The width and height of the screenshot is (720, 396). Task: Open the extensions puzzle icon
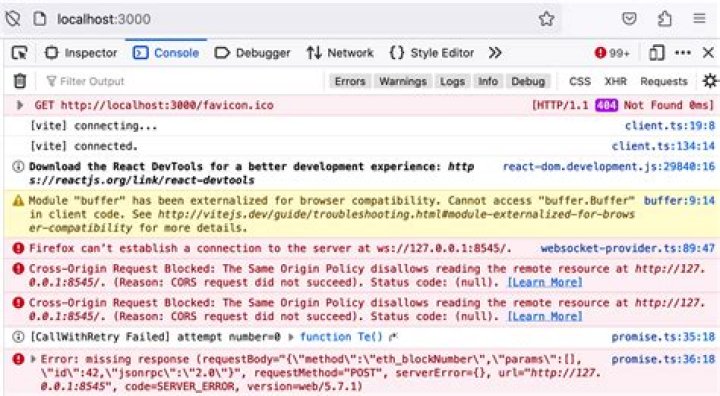[664, 19]
